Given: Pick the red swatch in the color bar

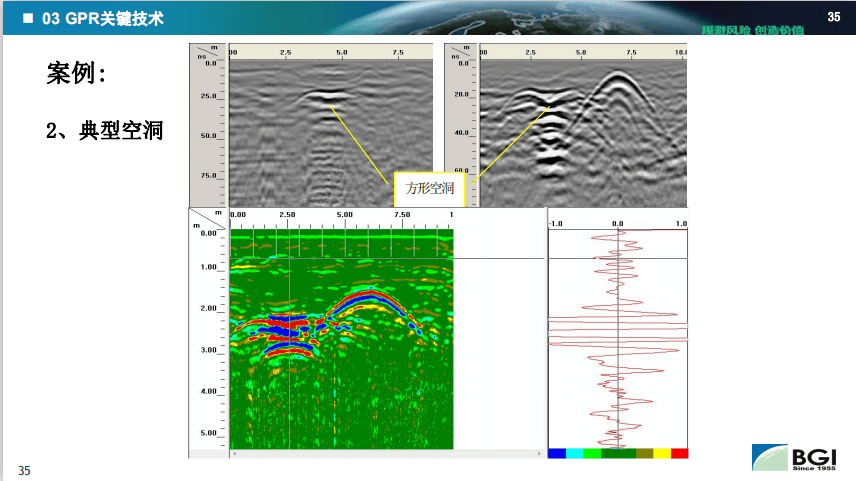Looking at the screenshot, I should (679, 453).
